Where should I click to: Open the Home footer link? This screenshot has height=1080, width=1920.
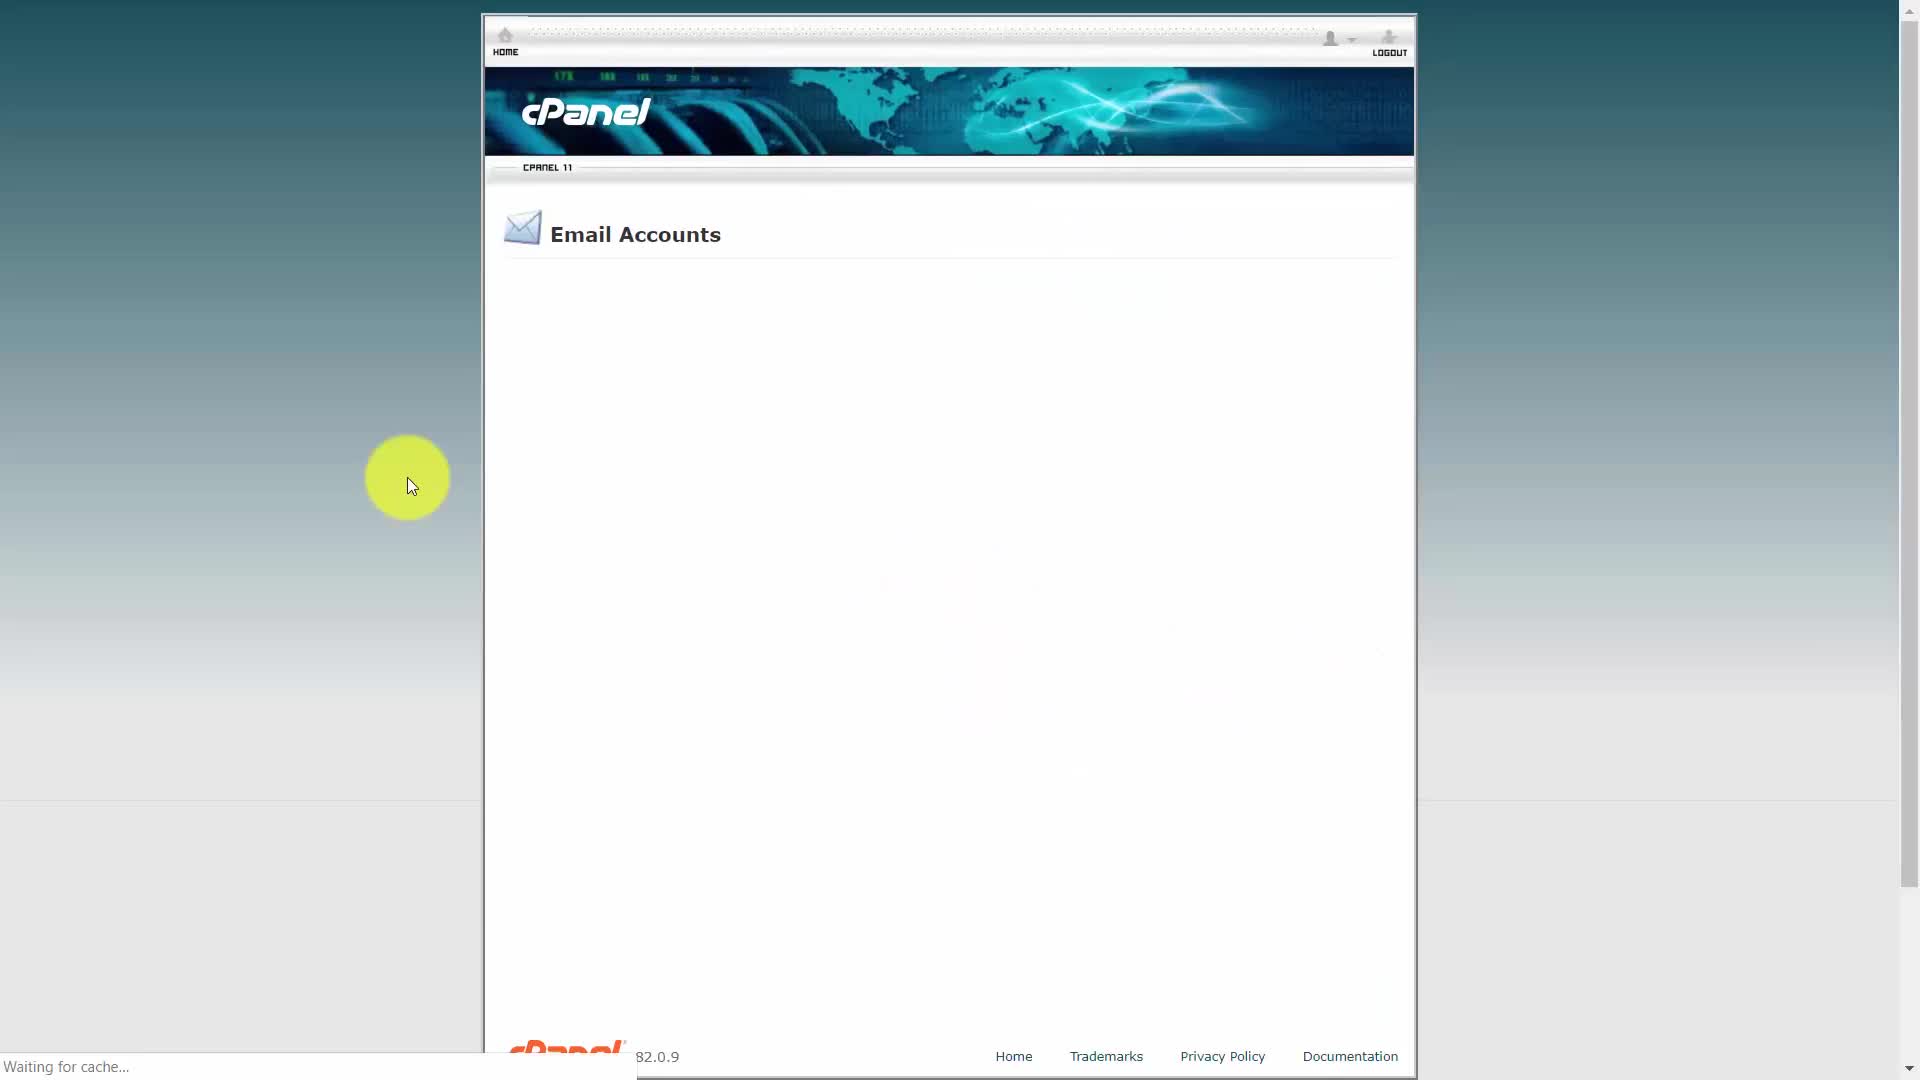(1013, 1056)
